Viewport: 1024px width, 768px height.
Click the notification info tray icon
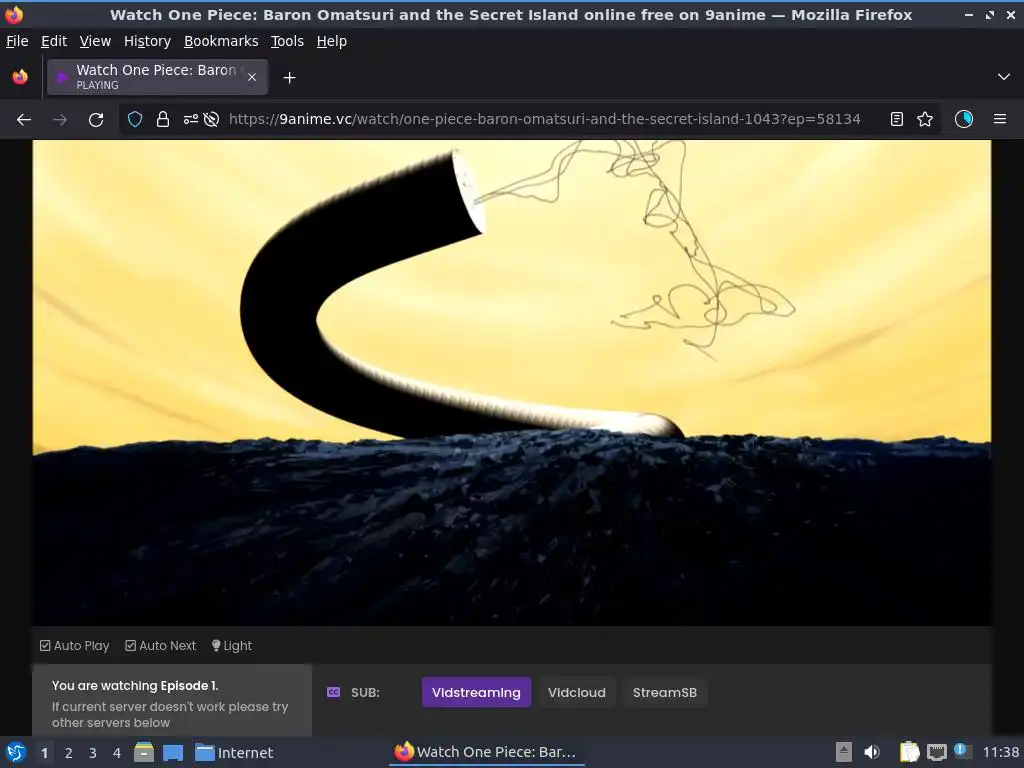960,750
